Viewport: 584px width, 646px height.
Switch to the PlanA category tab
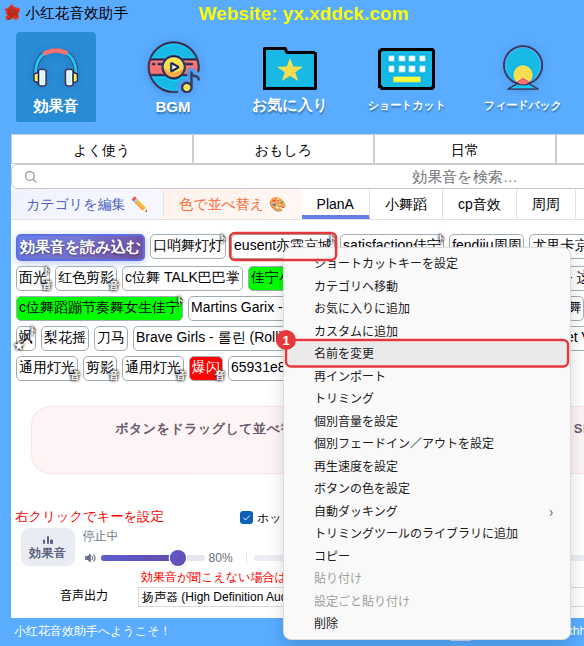click(x=335, y=204)
